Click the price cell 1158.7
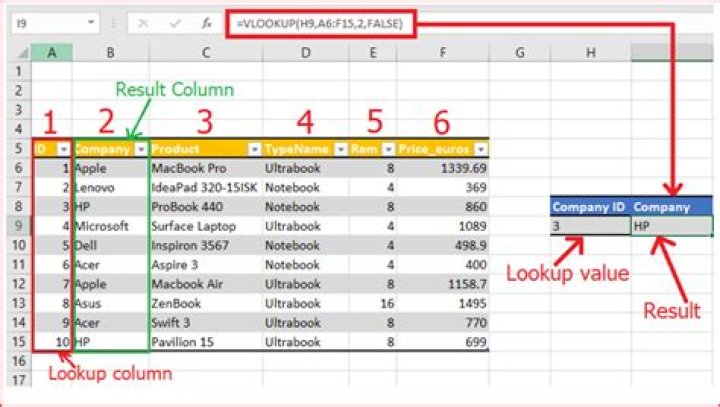 (x=443, y=284)
